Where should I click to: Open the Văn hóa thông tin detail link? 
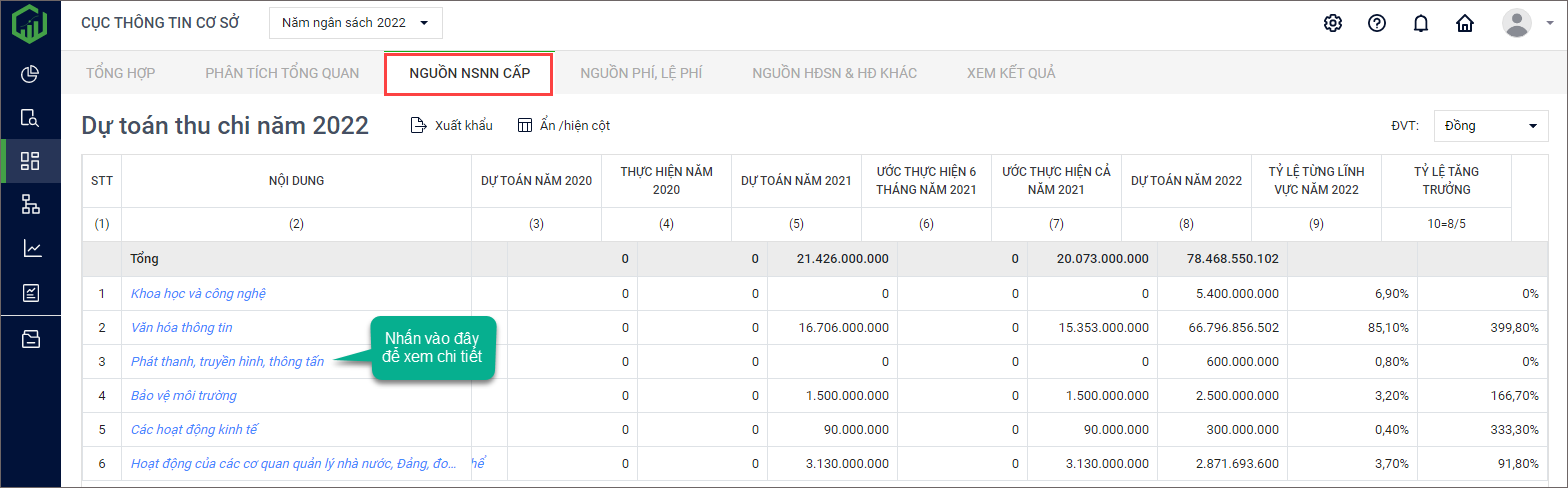[x=182, y=327]
